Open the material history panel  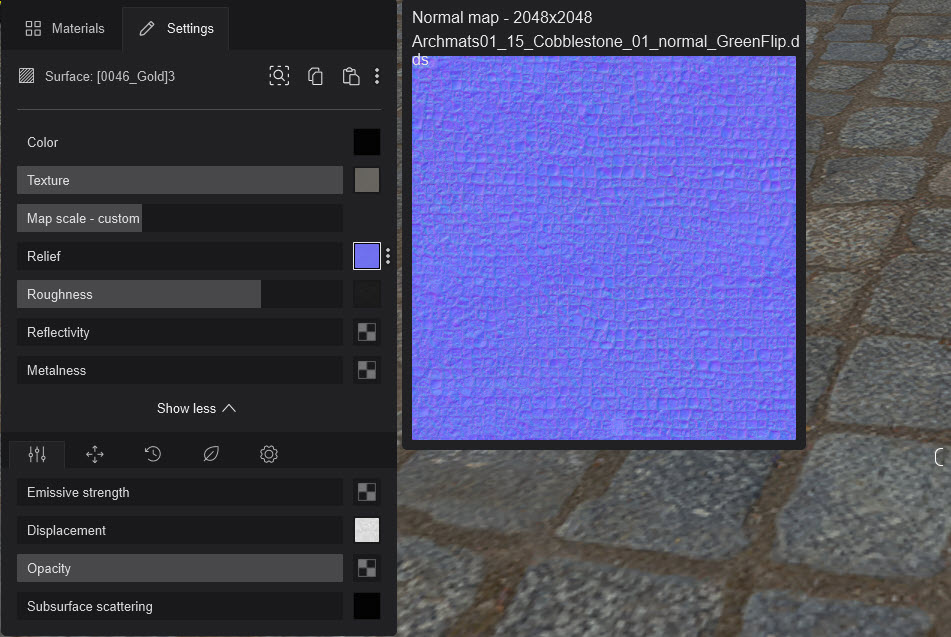click(153, 454)
